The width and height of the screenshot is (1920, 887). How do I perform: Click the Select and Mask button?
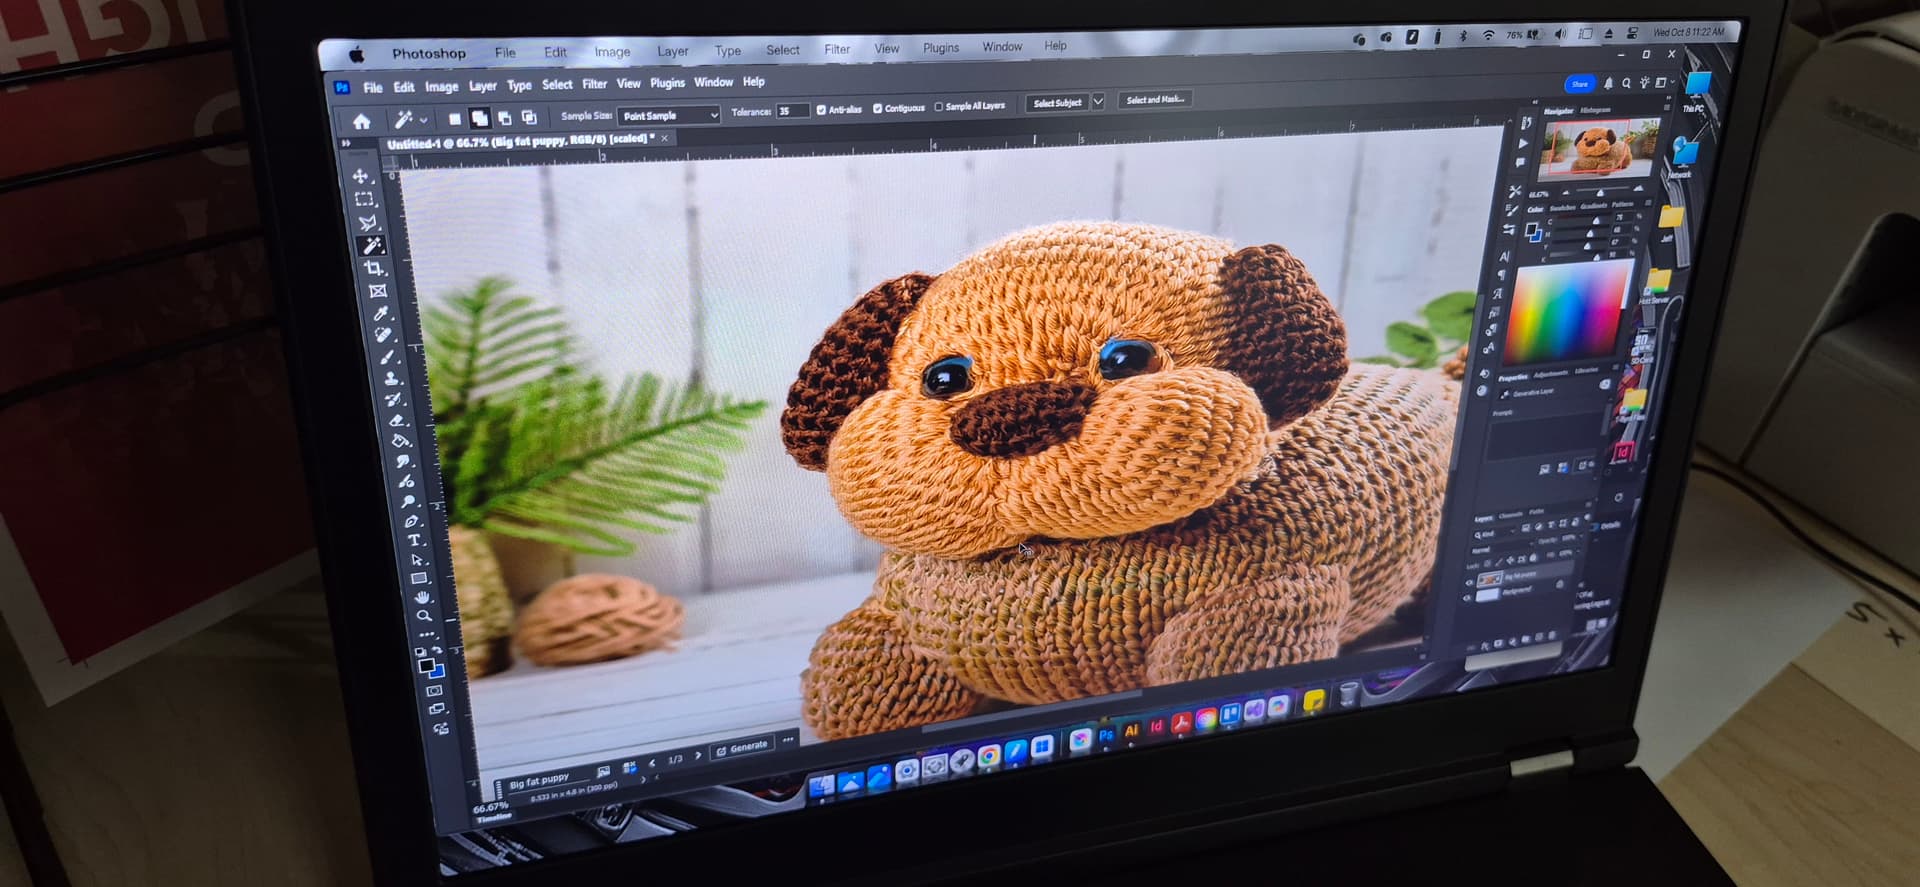point(1155,100)
